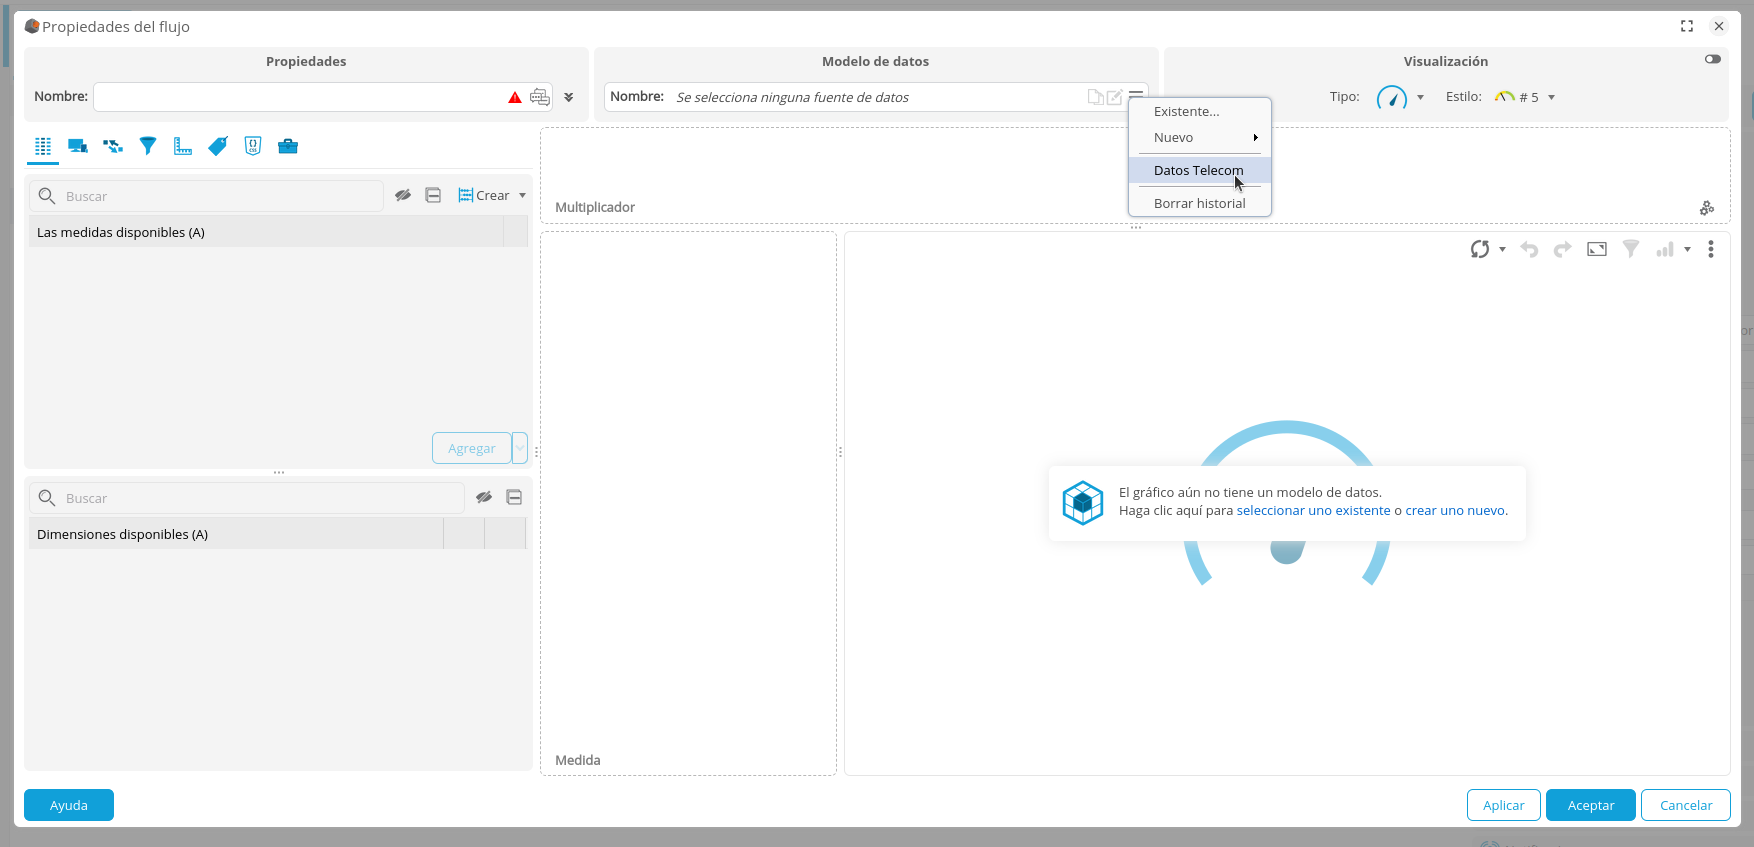
Task: Expand the Estilo #5 style dropdown
Action: coord(1551,97)
